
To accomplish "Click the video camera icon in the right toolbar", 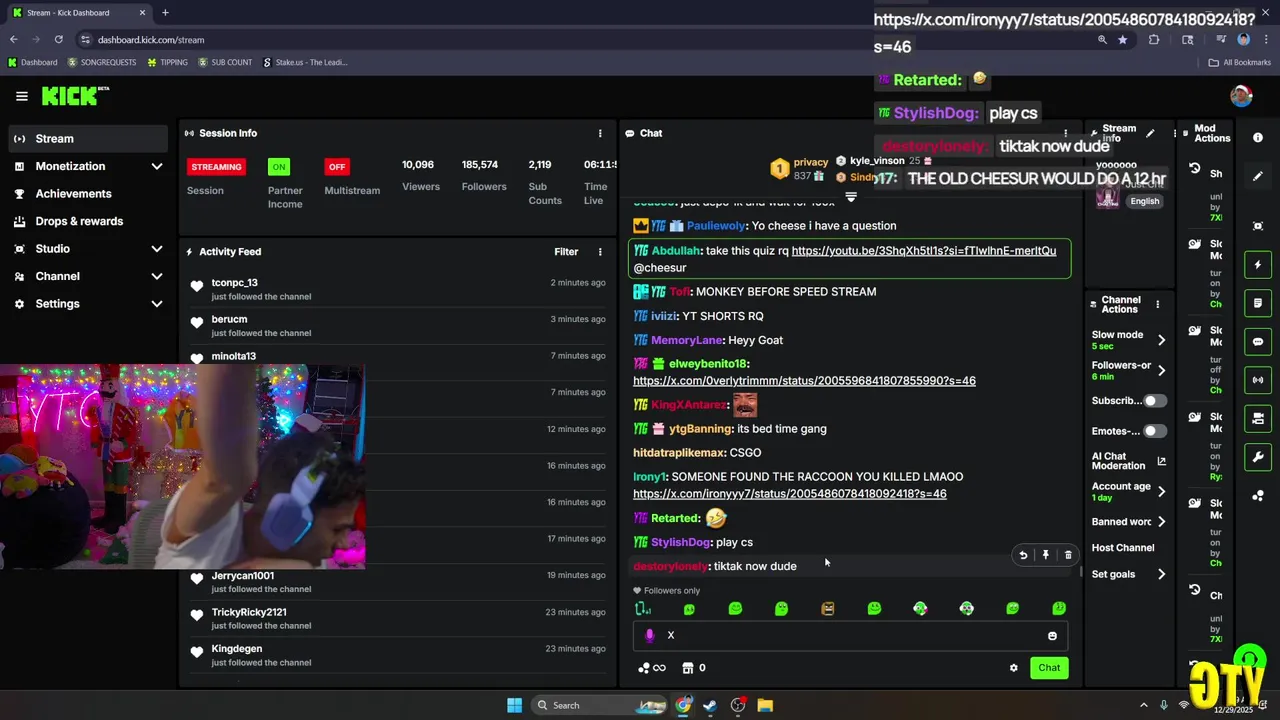I will [1258, 418].
